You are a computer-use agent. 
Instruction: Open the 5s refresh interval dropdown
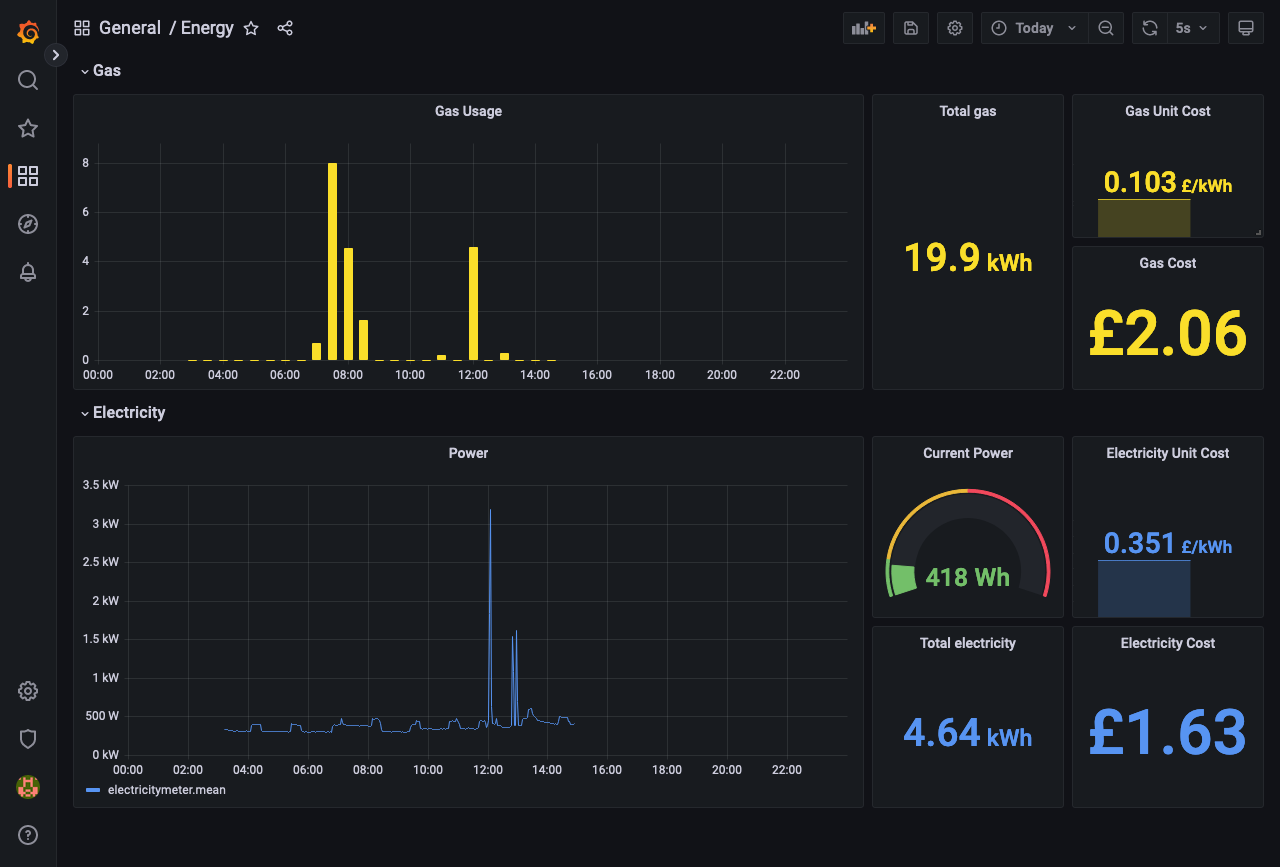click(x=1193, y=28)
